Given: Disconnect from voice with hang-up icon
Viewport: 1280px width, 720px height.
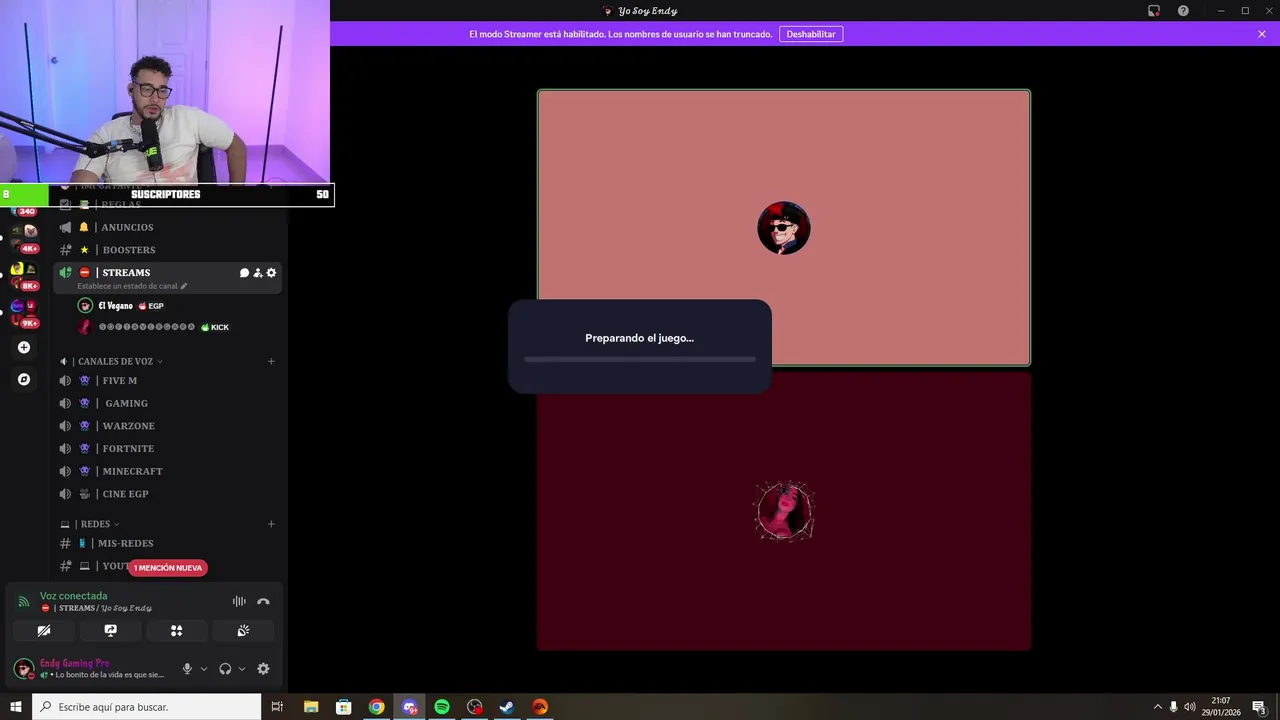Looking at the screenshot, I should [263, 601].
